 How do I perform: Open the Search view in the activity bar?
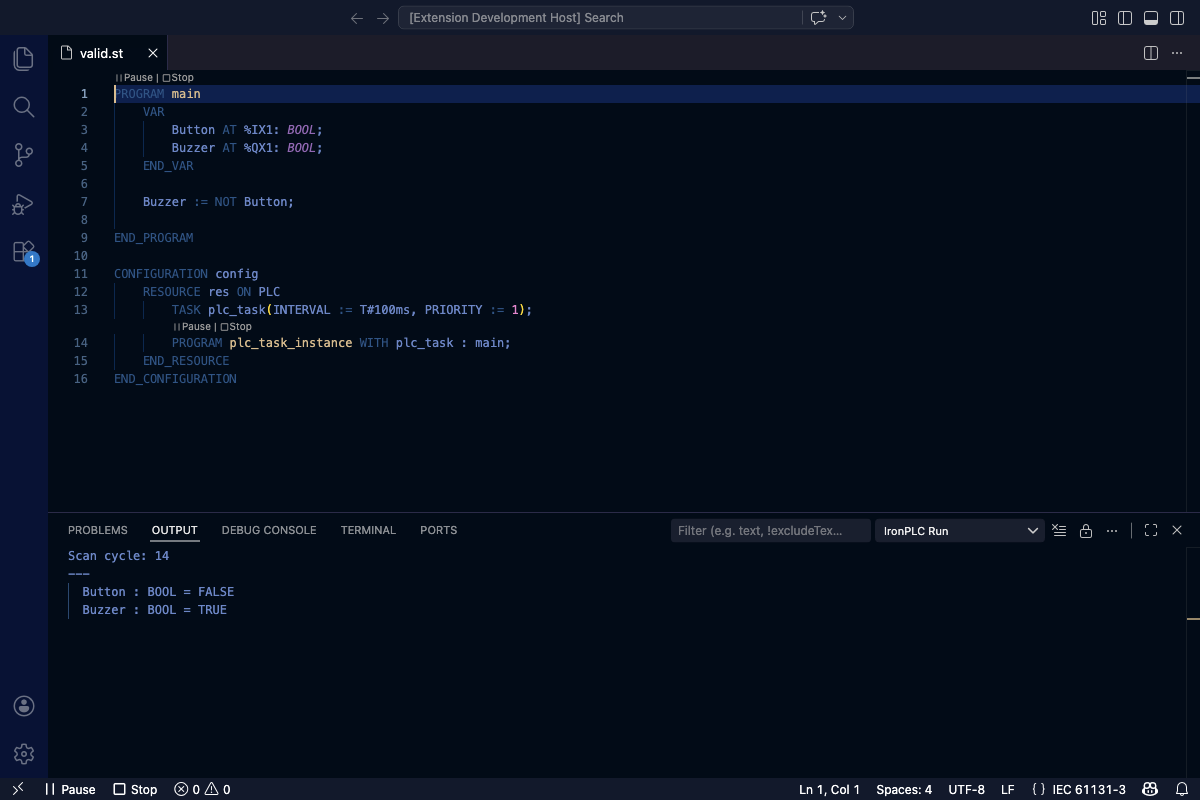coord(24,107)
